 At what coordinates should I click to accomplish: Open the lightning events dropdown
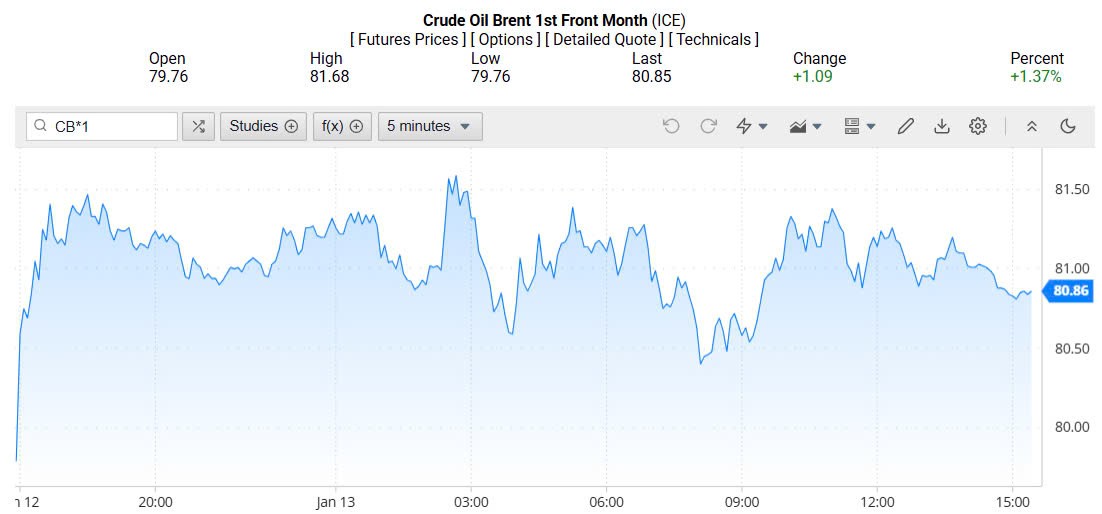(x=752, y=126)
